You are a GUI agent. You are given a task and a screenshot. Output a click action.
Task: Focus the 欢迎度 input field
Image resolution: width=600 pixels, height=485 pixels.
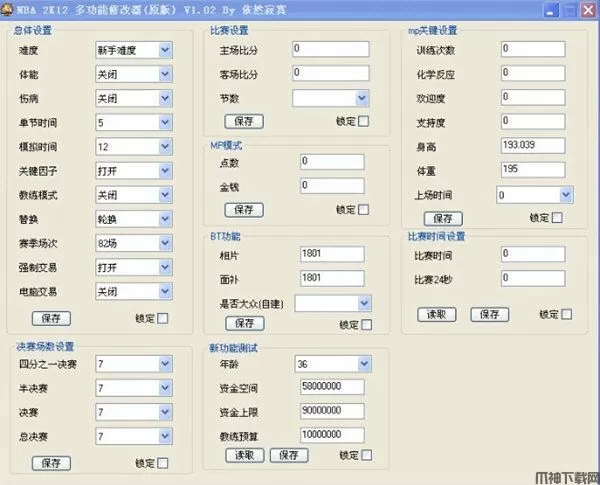coord(533,98)
